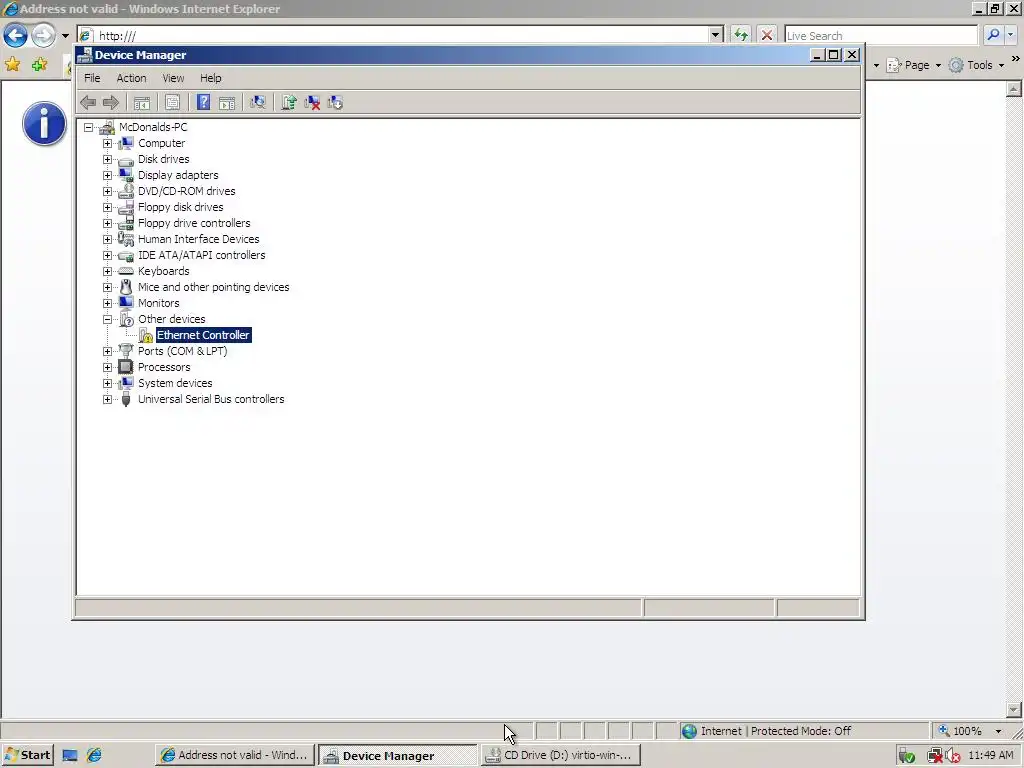Click the Internet Explorer Back button
The width and height of the screenshot is (1024, 768).
pyautogui.click(x=16, y=35)
